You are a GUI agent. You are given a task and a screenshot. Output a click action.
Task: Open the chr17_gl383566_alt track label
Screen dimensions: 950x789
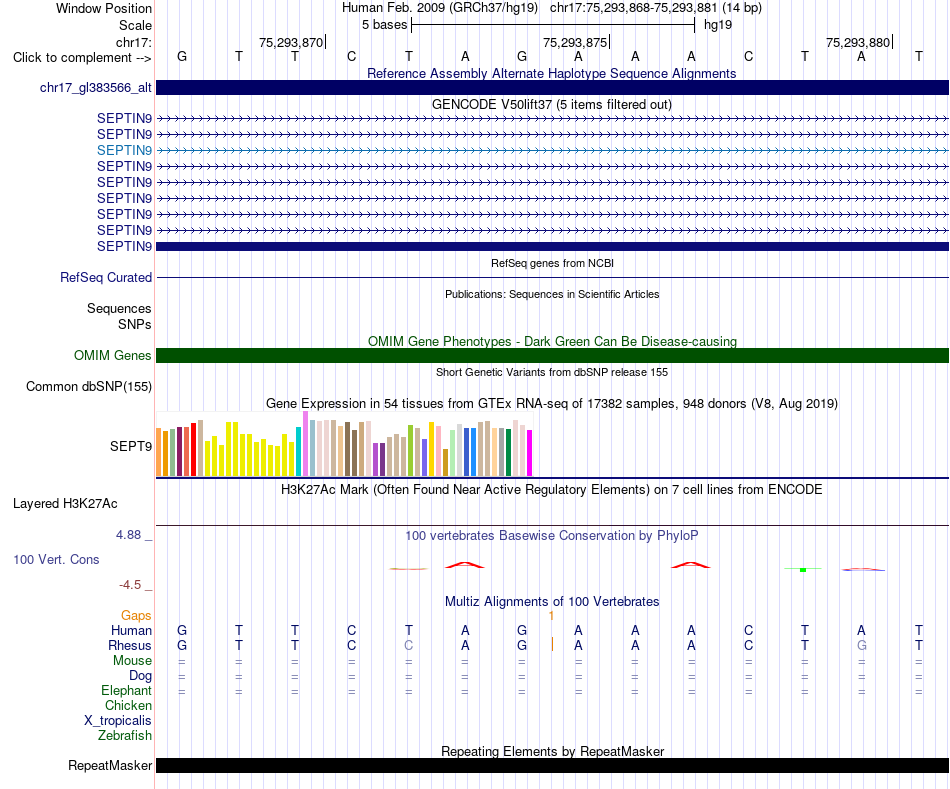pyautogui.click(x=96, y=87)
